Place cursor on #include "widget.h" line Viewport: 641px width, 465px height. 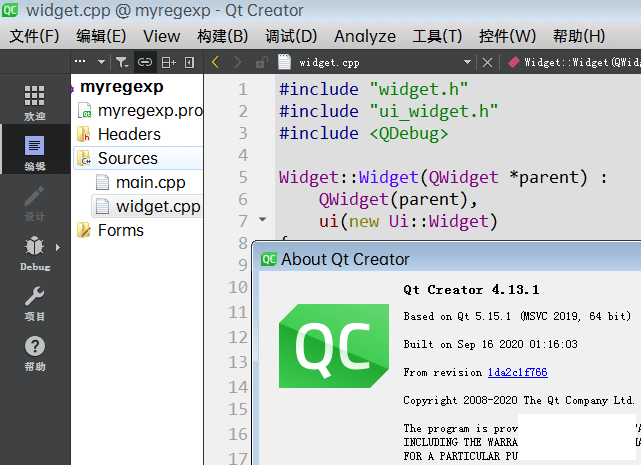373,89
